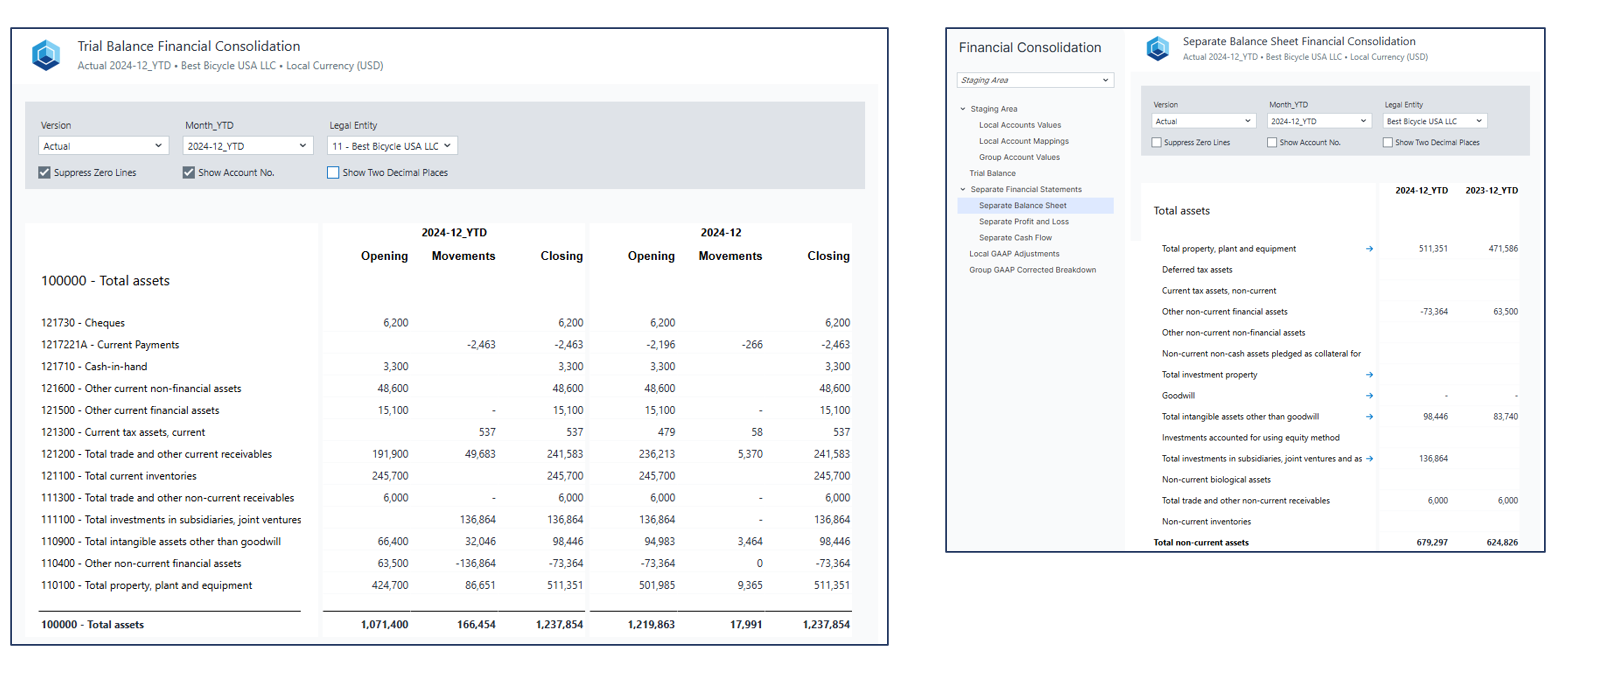This screenshot has height=690, width=1607.
Task: Click 121200 - Total trade and other current receivables
Action: pyautogui.click(x=156, y=455)
